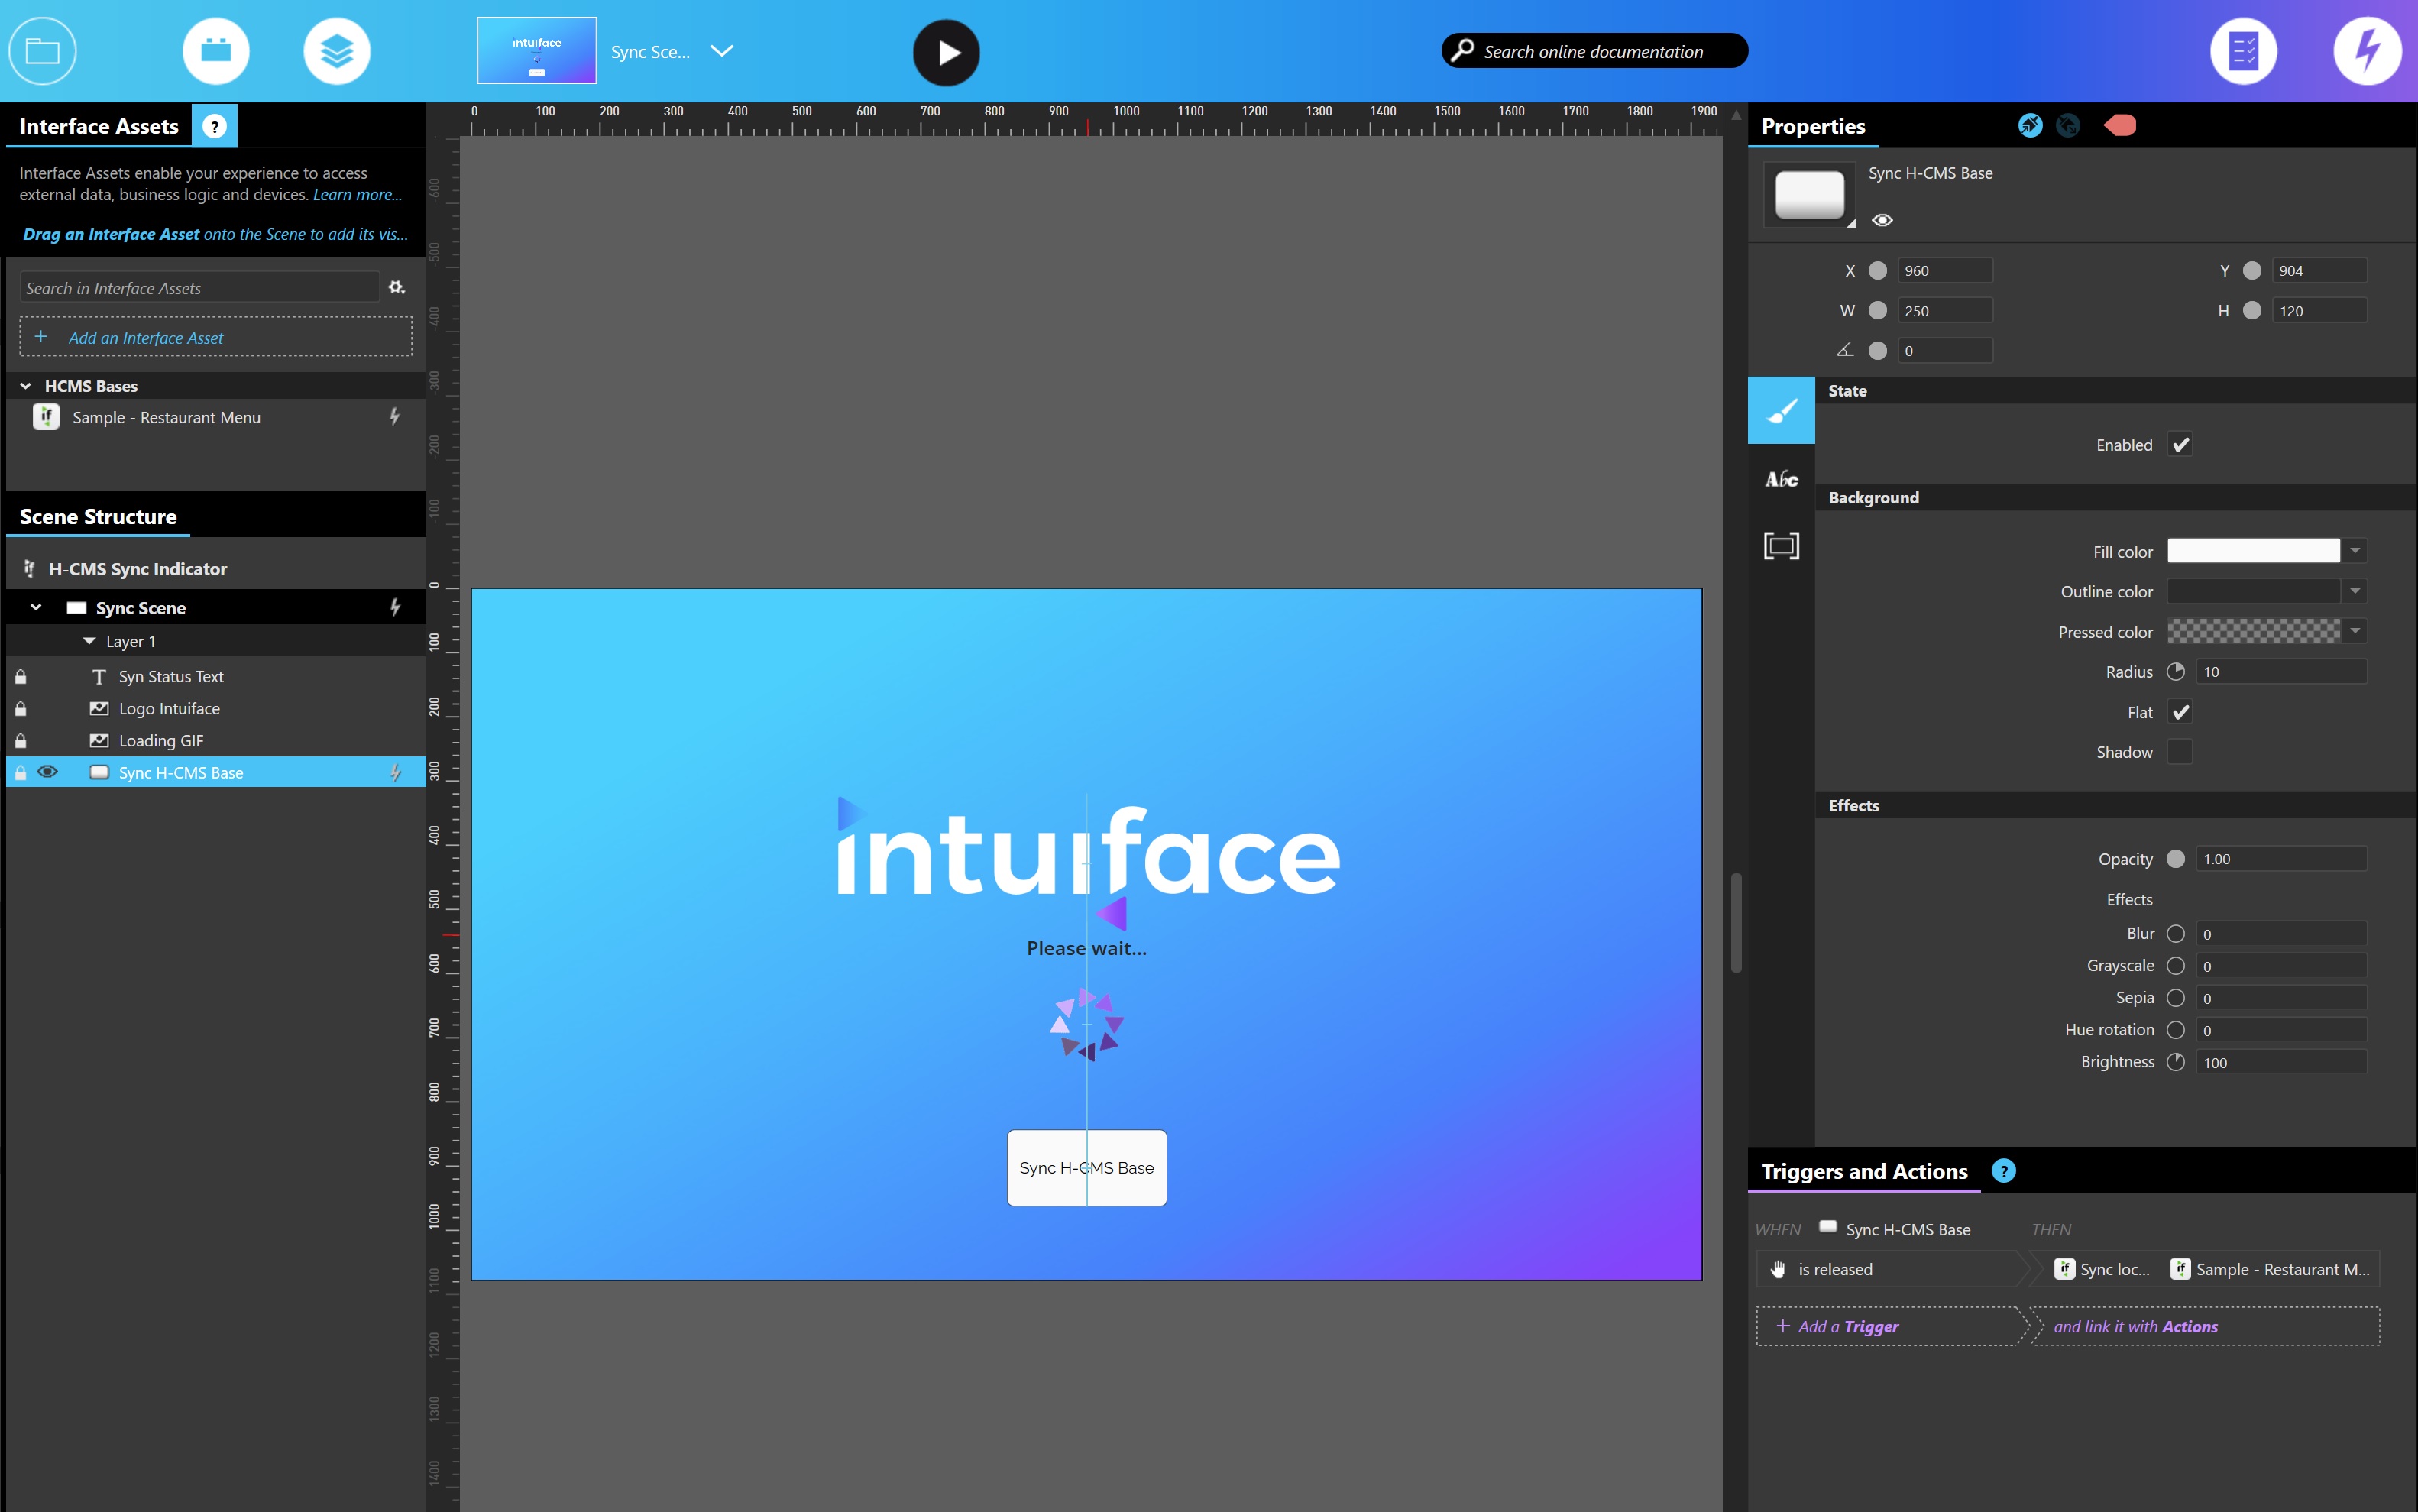Click lightning icon on Sample - Restaurant Menu row
The height and width of the screenshot is (1512, 2418).
click(394, 417)
